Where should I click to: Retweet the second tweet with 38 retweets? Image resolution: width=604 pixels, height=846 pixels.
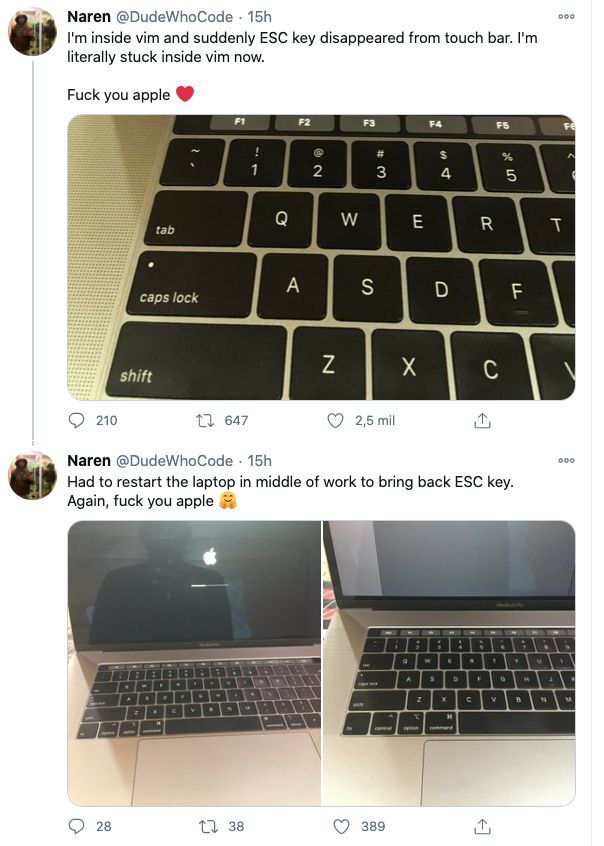(x=206, y=826)
